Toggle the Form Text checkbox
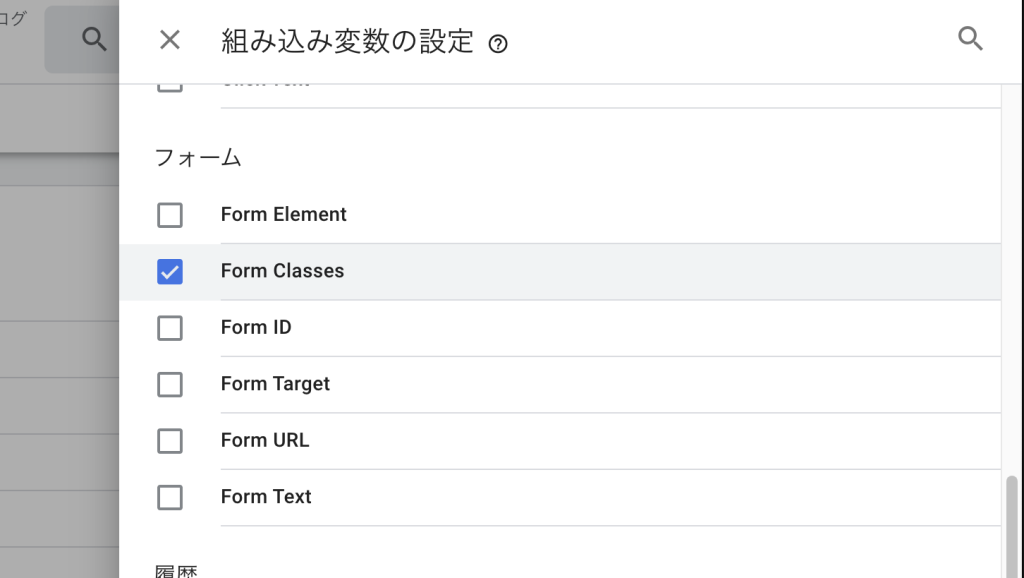 click(170, 498)
